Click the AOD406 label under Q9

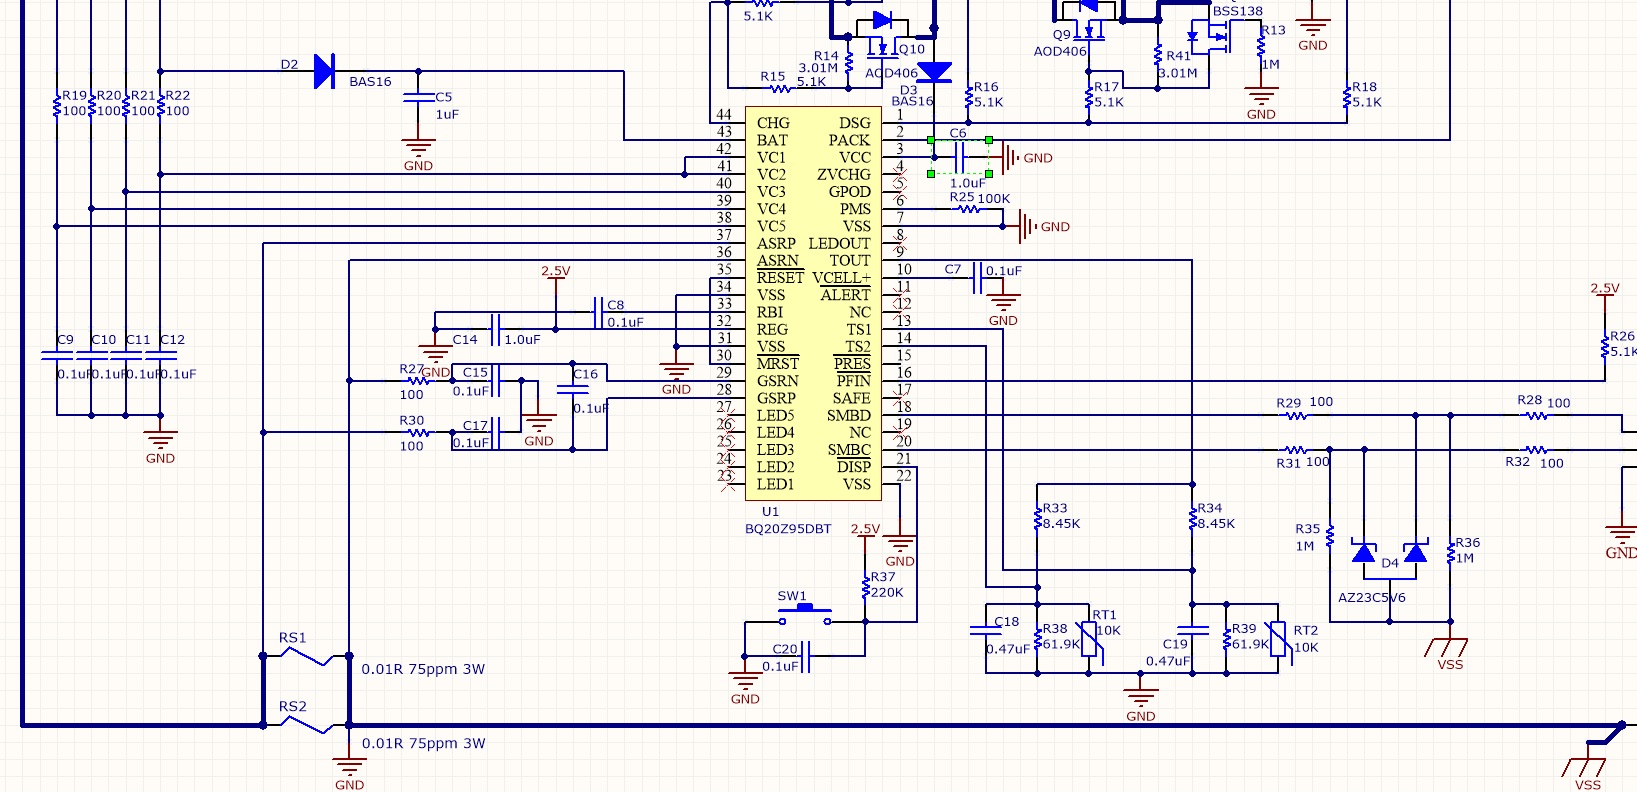pyautogui.click(x=1060, y=51)
